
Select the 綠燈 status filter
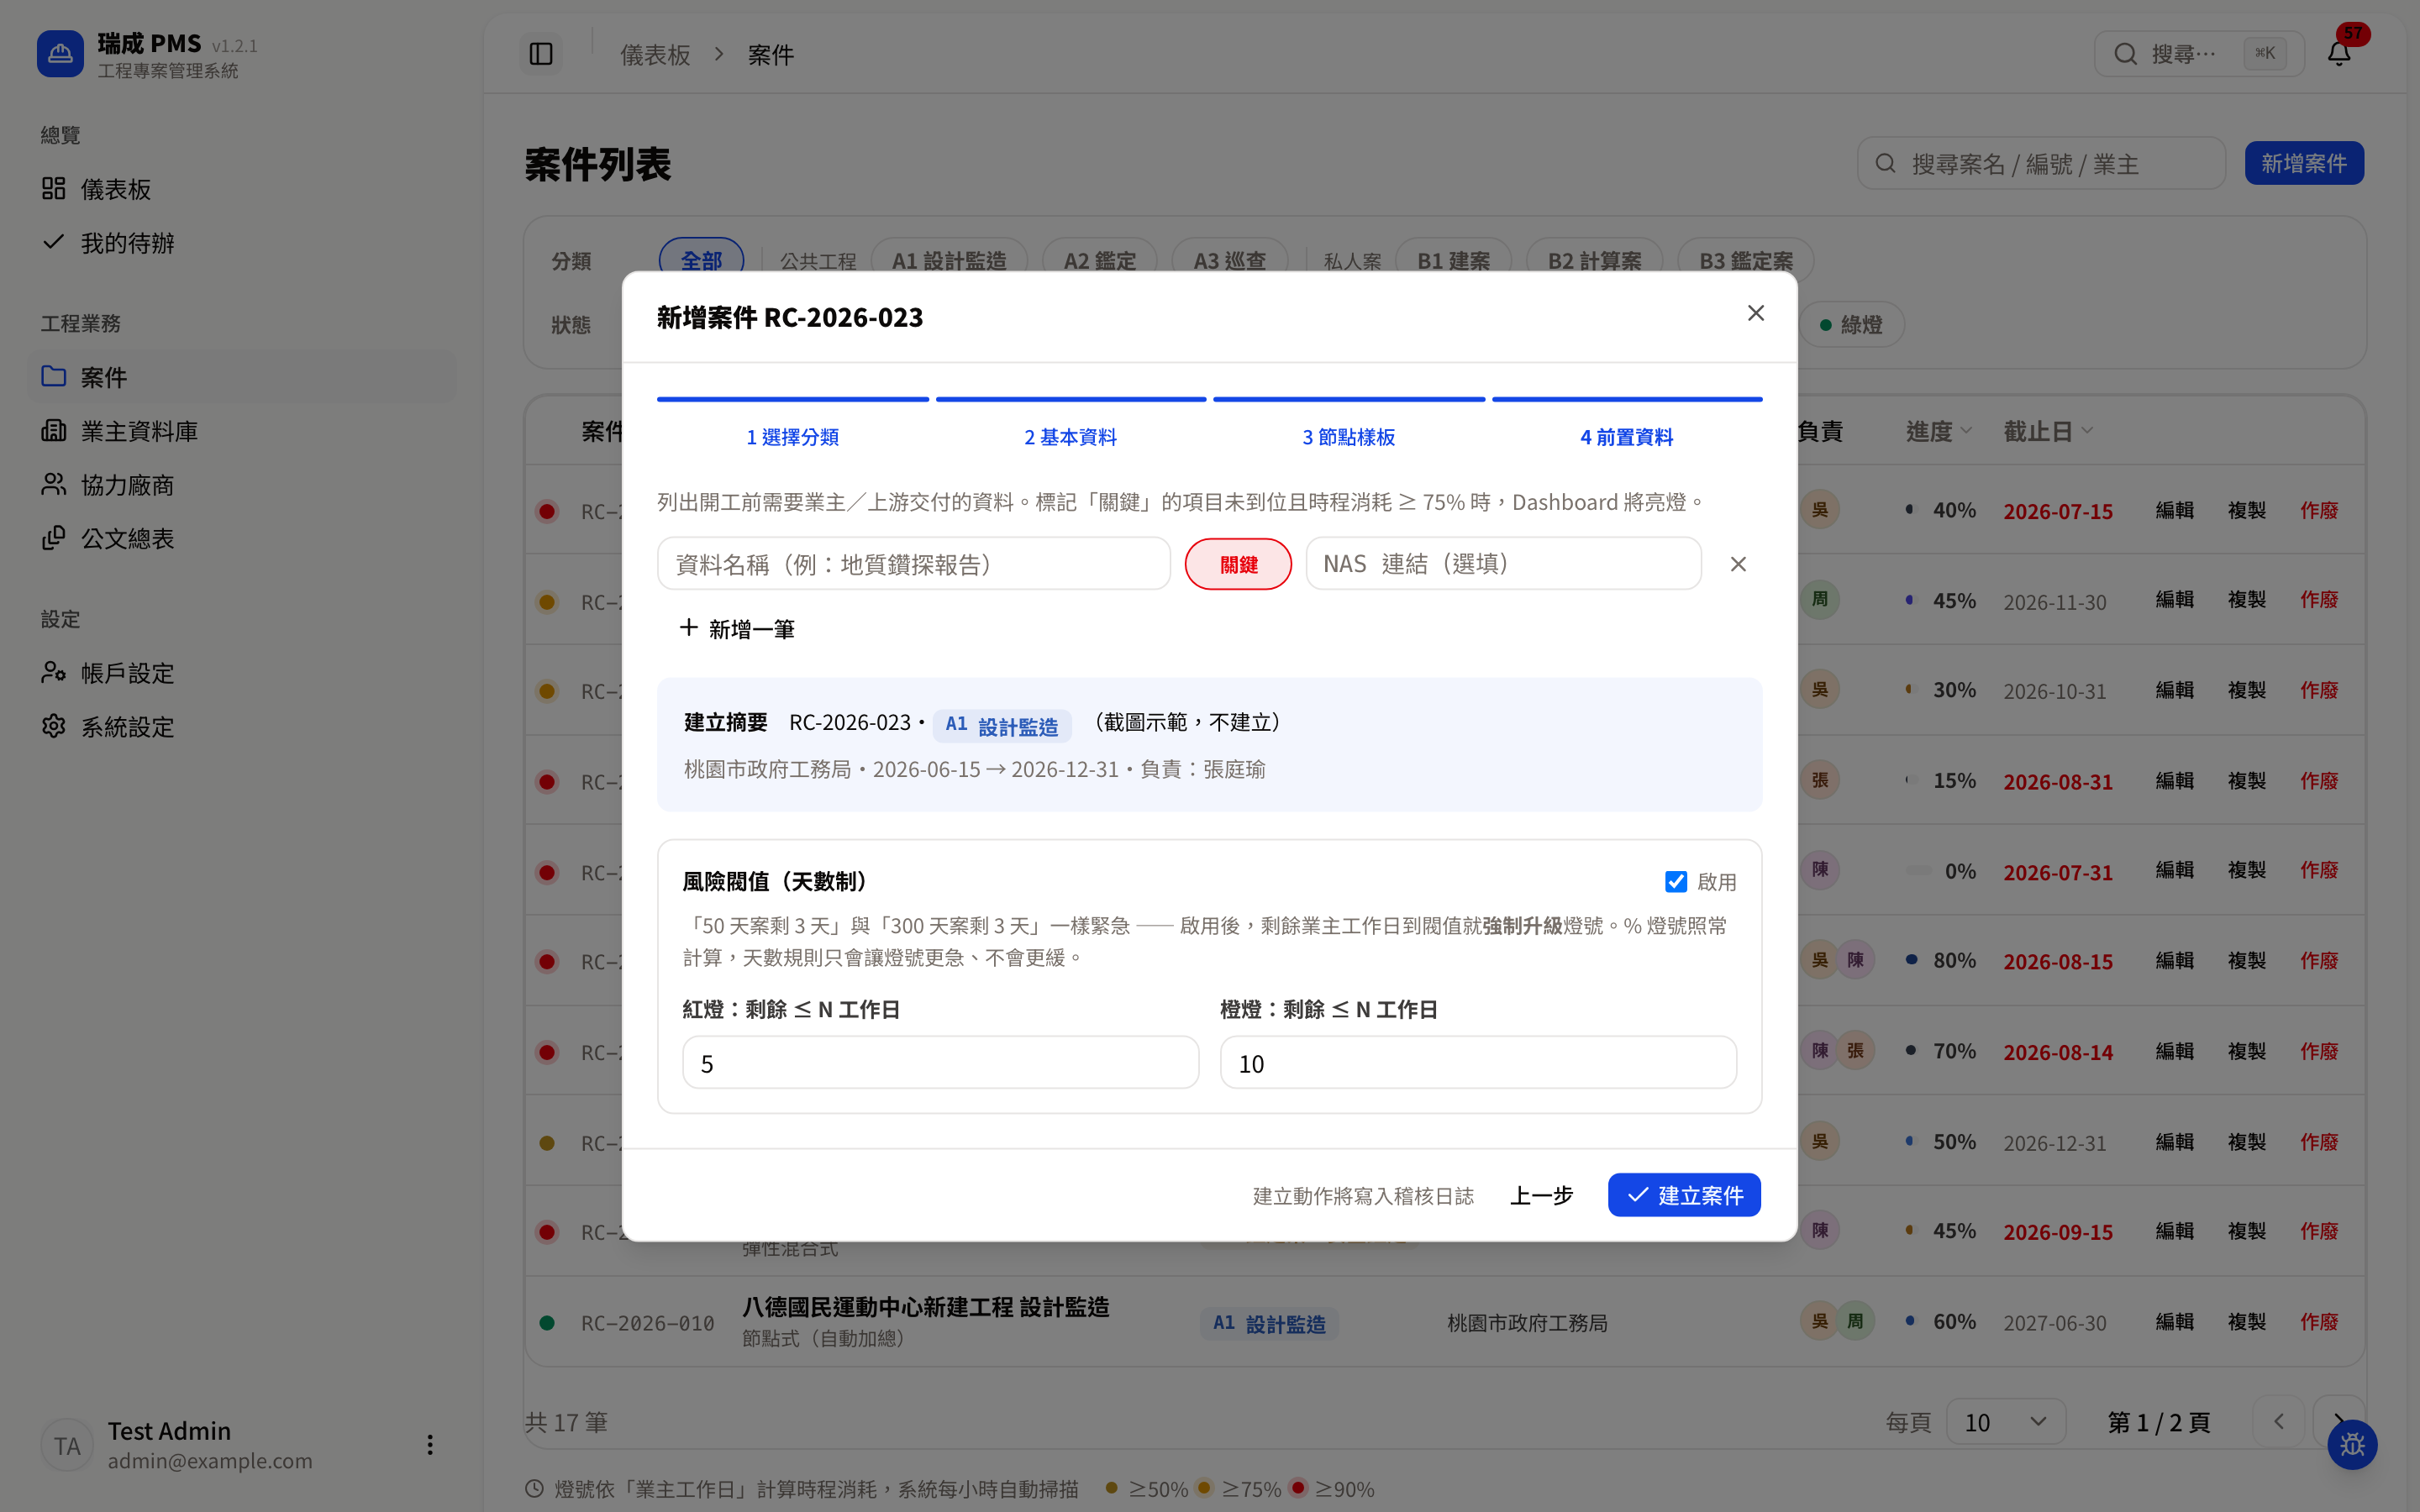pyautogui.click(x=1851, y=325)
